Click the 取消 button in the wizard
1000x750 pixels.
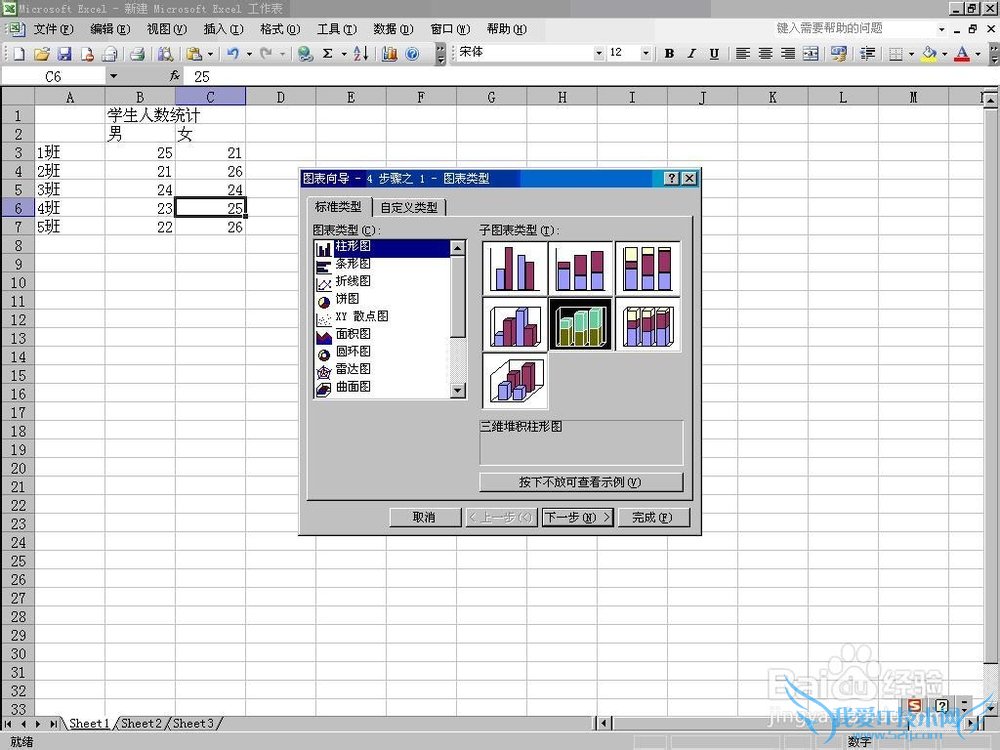pyautogui.click(x=424, y=517)
